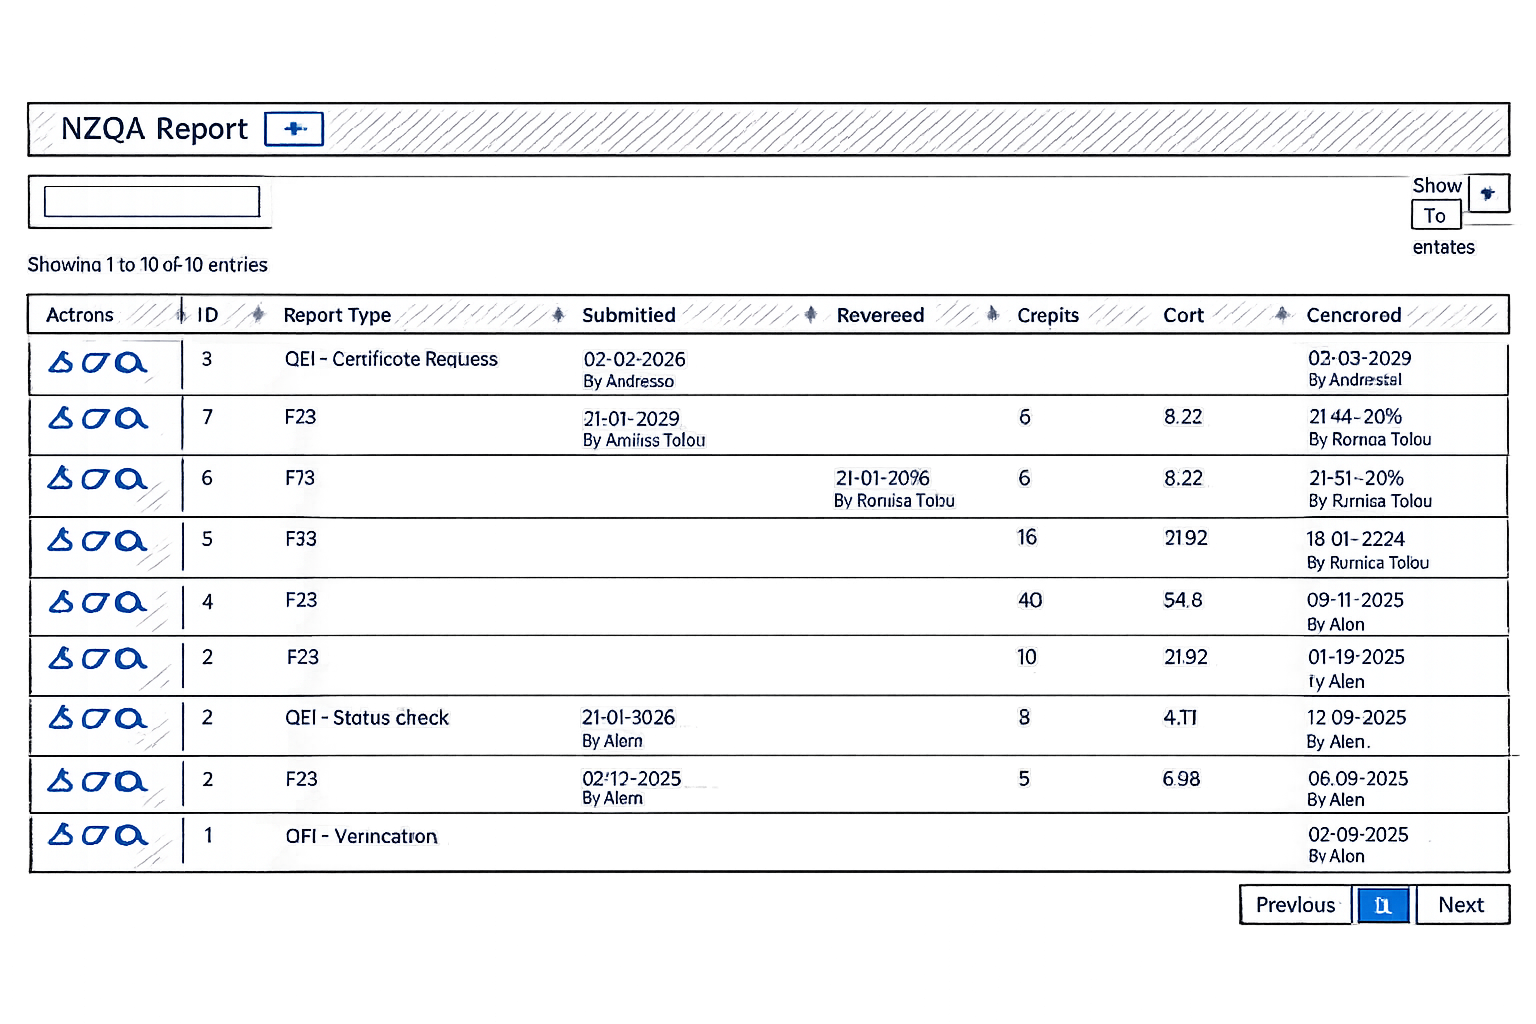This screenshot has height=1024, width=1536.
Task: Click the plus button beside NZQA Report
Action: point(294,129)
